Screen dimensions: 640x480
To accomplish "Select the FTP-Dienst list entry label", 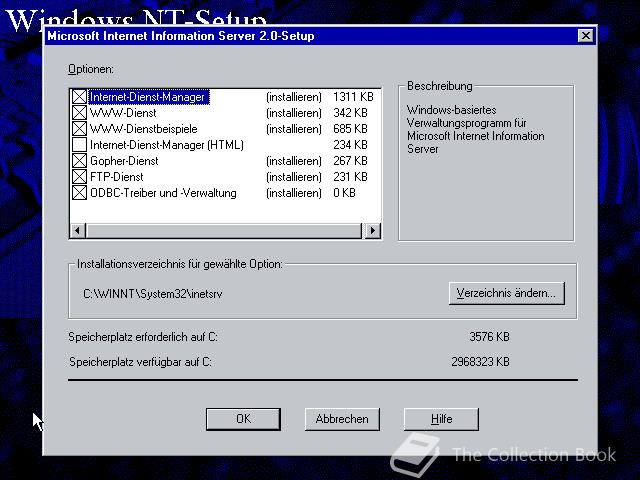I will [117, 177].
